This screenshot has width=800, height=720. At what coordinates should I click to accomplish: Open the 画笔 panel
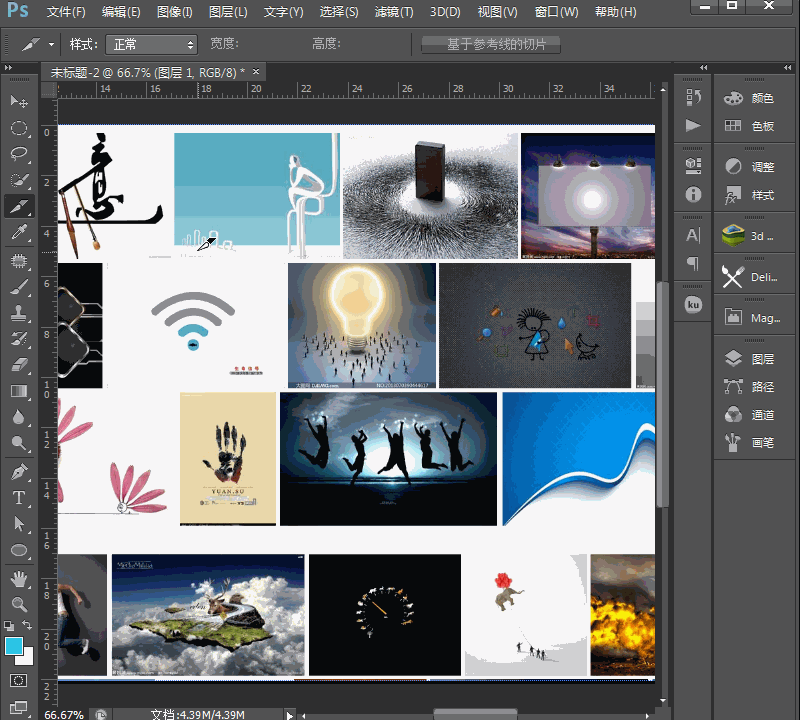click(x=749, y=442)
